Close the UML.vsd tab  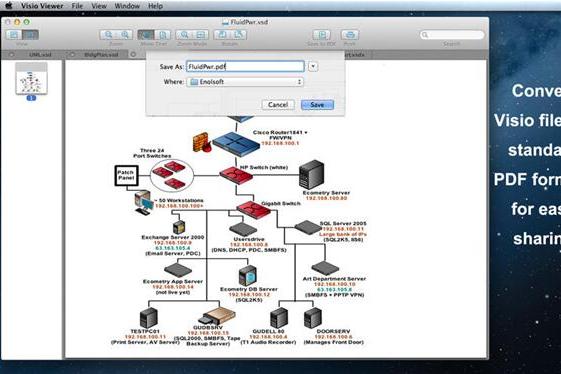click(x=11, y=55)
